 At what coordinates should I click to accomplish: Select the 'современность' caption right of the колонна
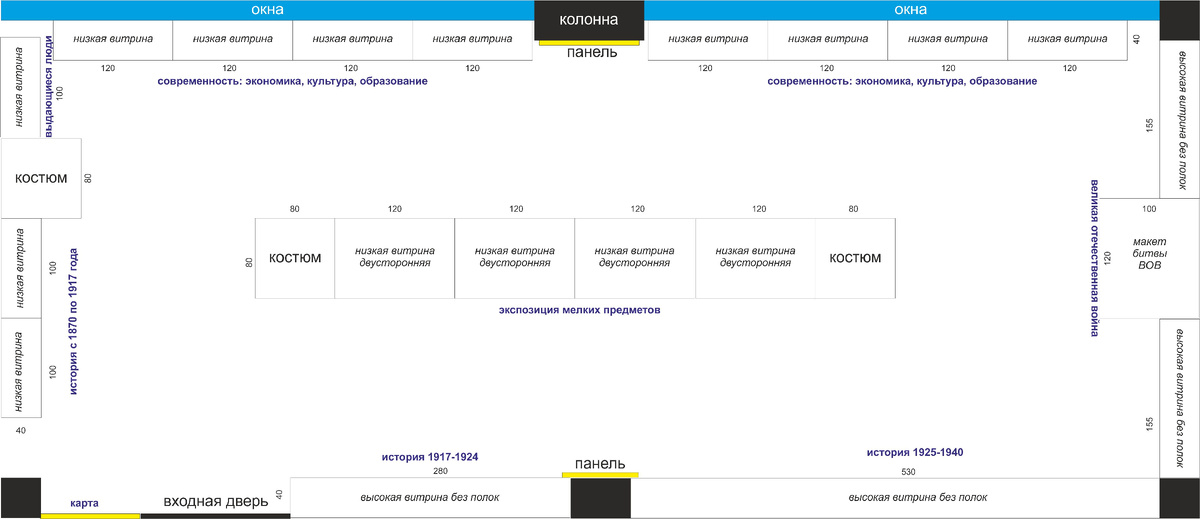(x=903, y=81)
